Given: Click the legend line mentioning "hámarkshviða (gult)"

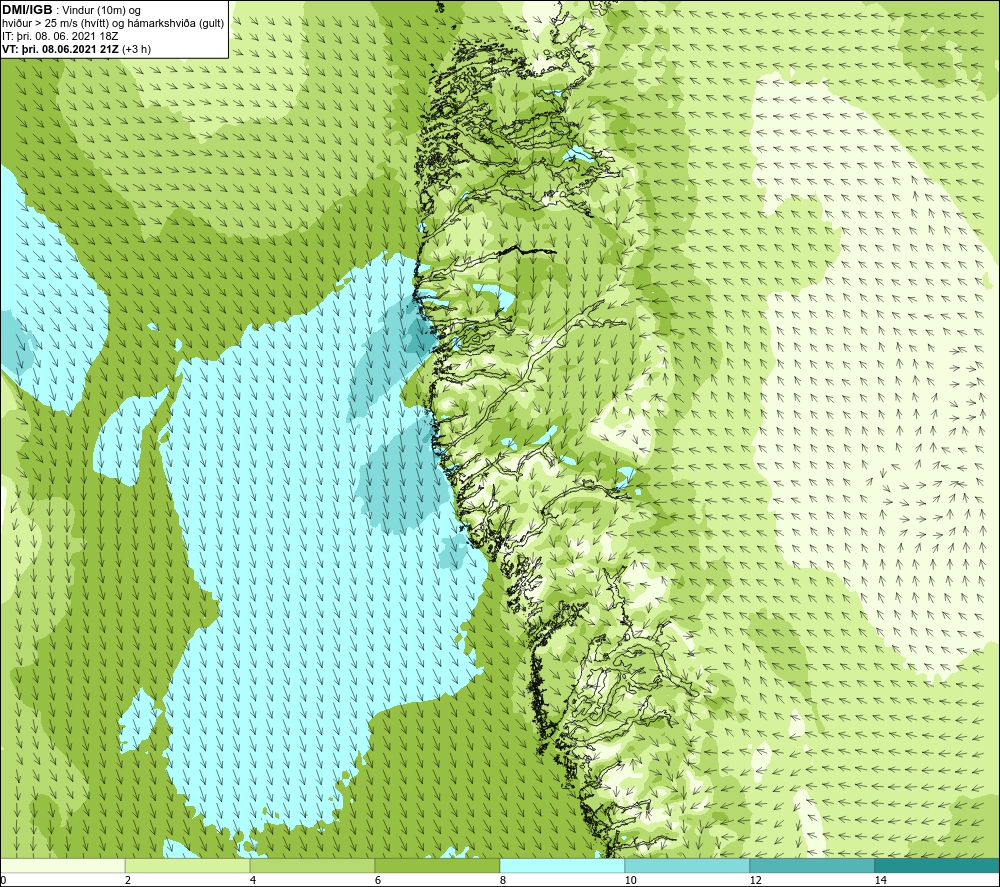Looking at the screenshot, I should (x=113, y=23).
